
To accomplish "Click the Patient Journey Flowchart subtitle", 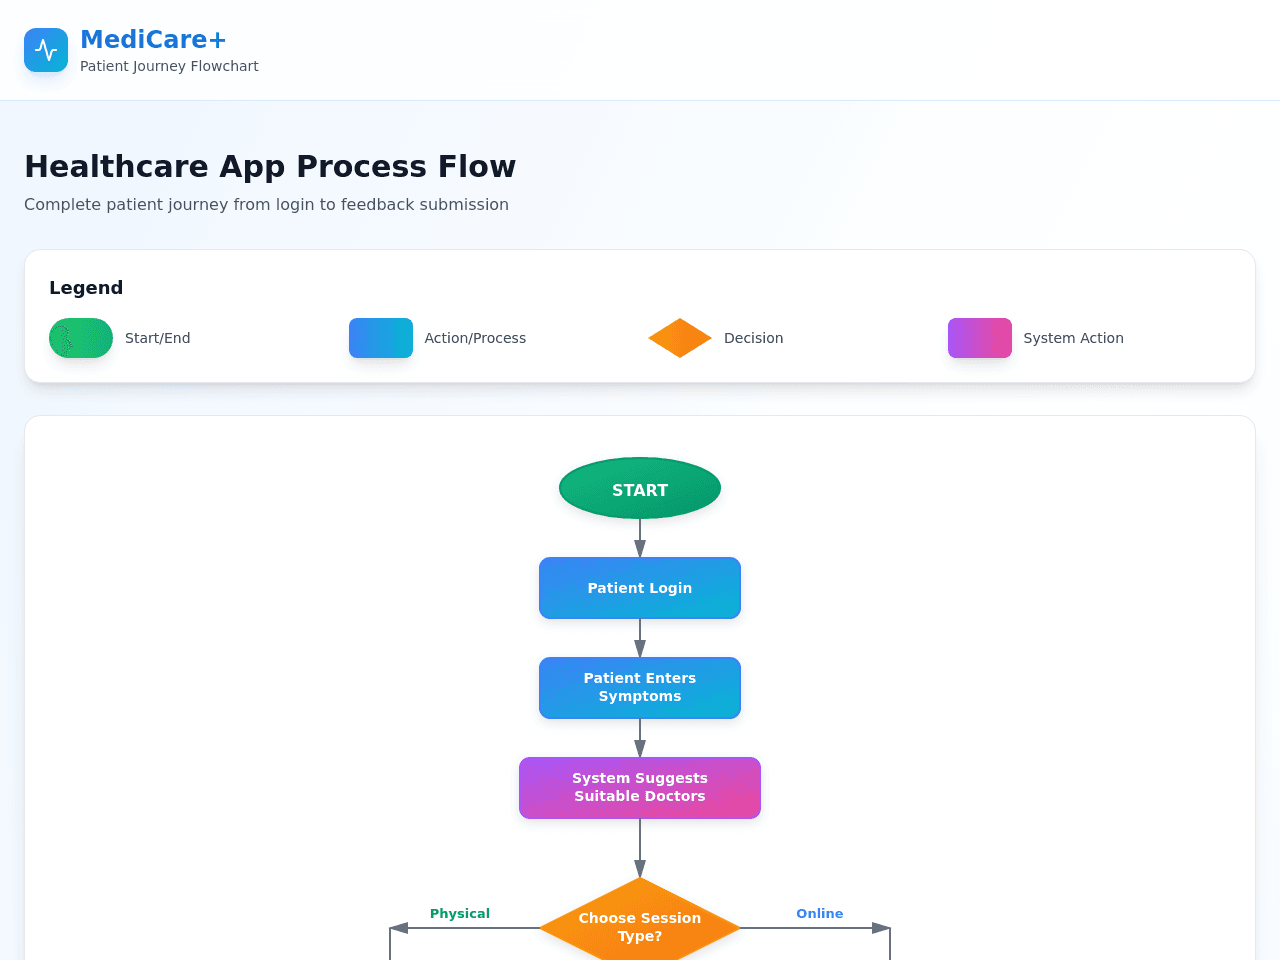I will click(x=169, y=66).
